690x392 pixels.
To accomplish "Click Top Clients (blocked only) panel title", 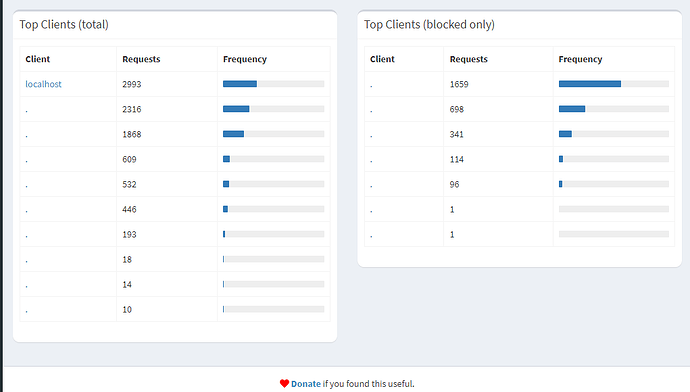I will 429,25.
